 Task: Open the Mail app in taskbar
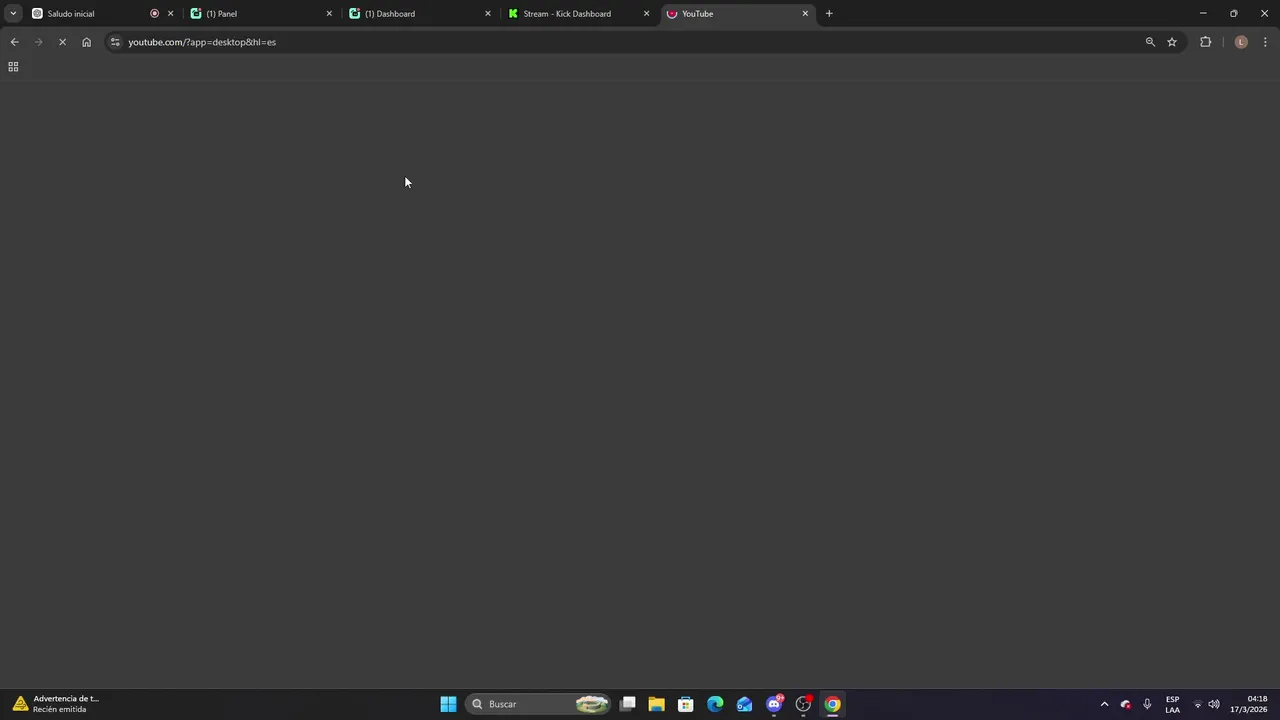[744, 704]
